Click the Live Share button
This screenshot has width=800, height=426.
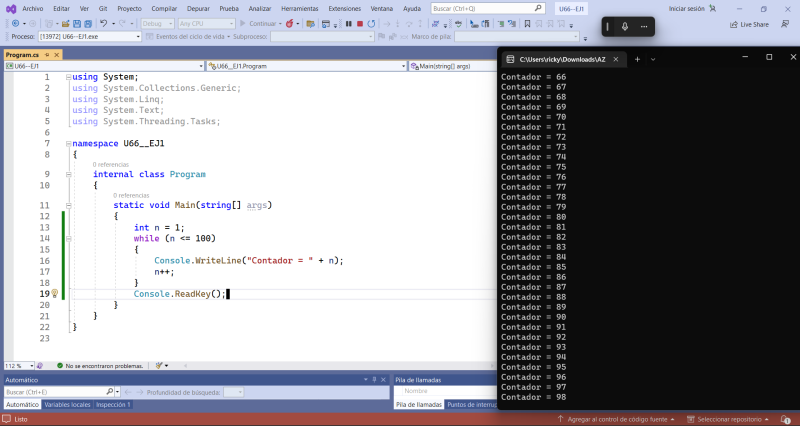point(748,23)
